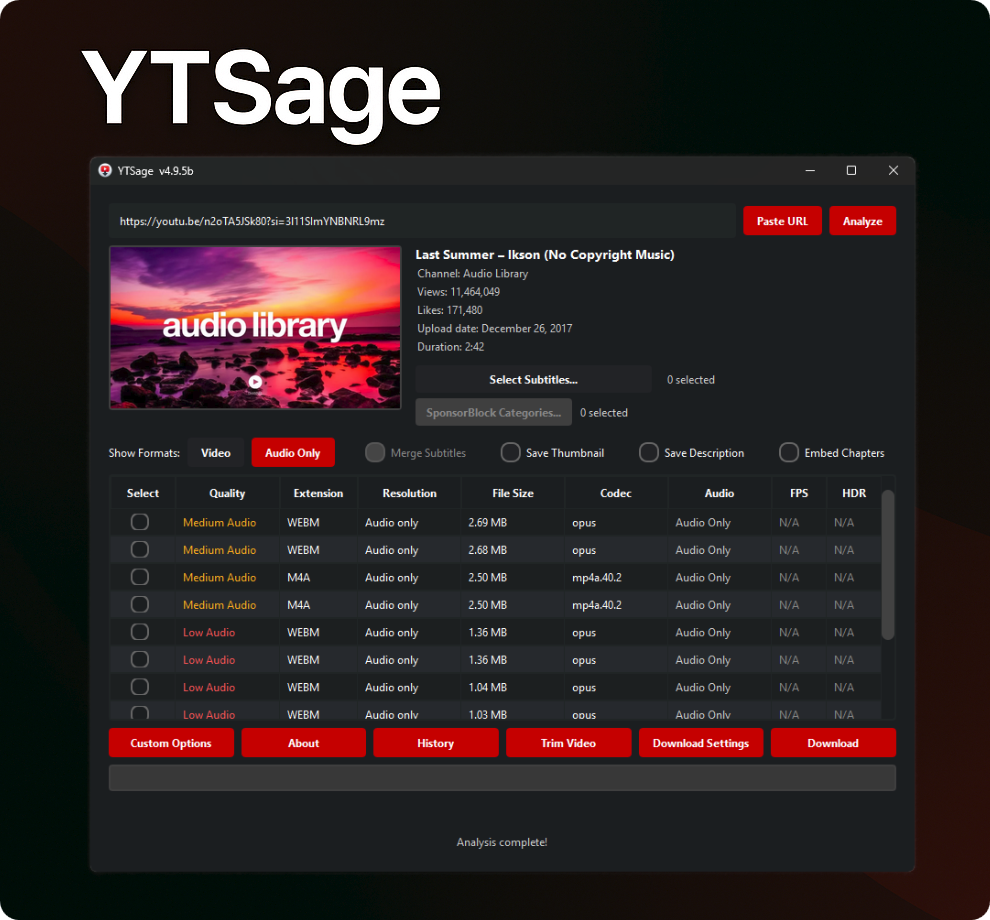Minimize the YTSage window
Image resolution: width=990 pixels, height=920 pixels.
(x=810, y=170)
